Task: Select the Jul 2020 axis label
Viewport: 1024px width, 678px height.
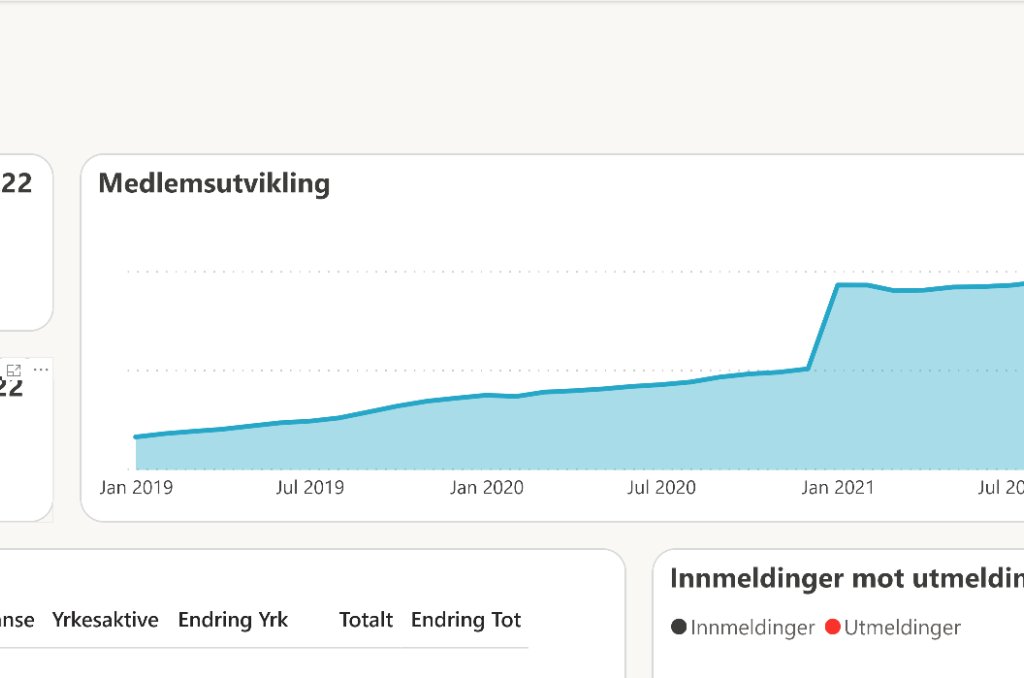Action: [x=661, y=488]
